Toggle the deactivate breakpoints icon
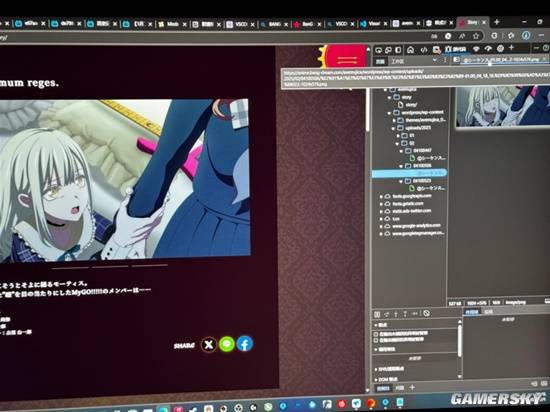Screen dimensions: 550x412 426,313
